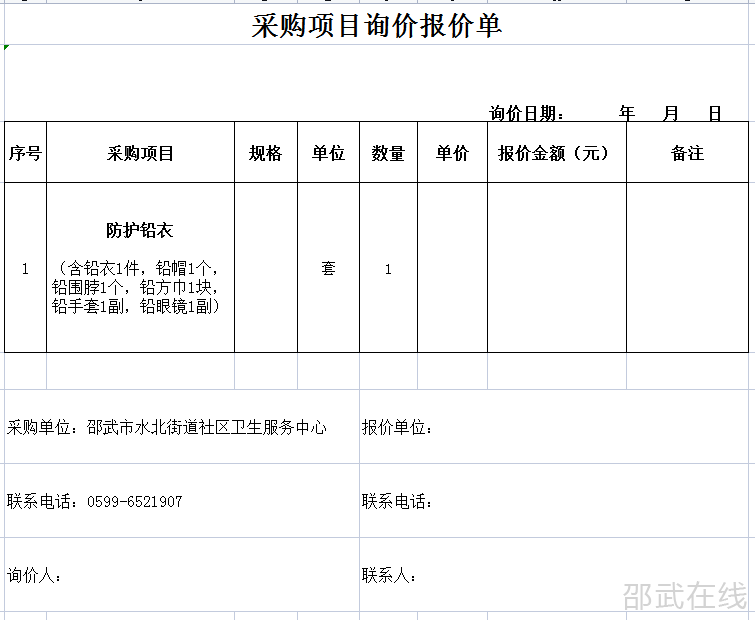Click the 单价 column header
The width and height of the screenshot is (755, 620).
point(452,153)
